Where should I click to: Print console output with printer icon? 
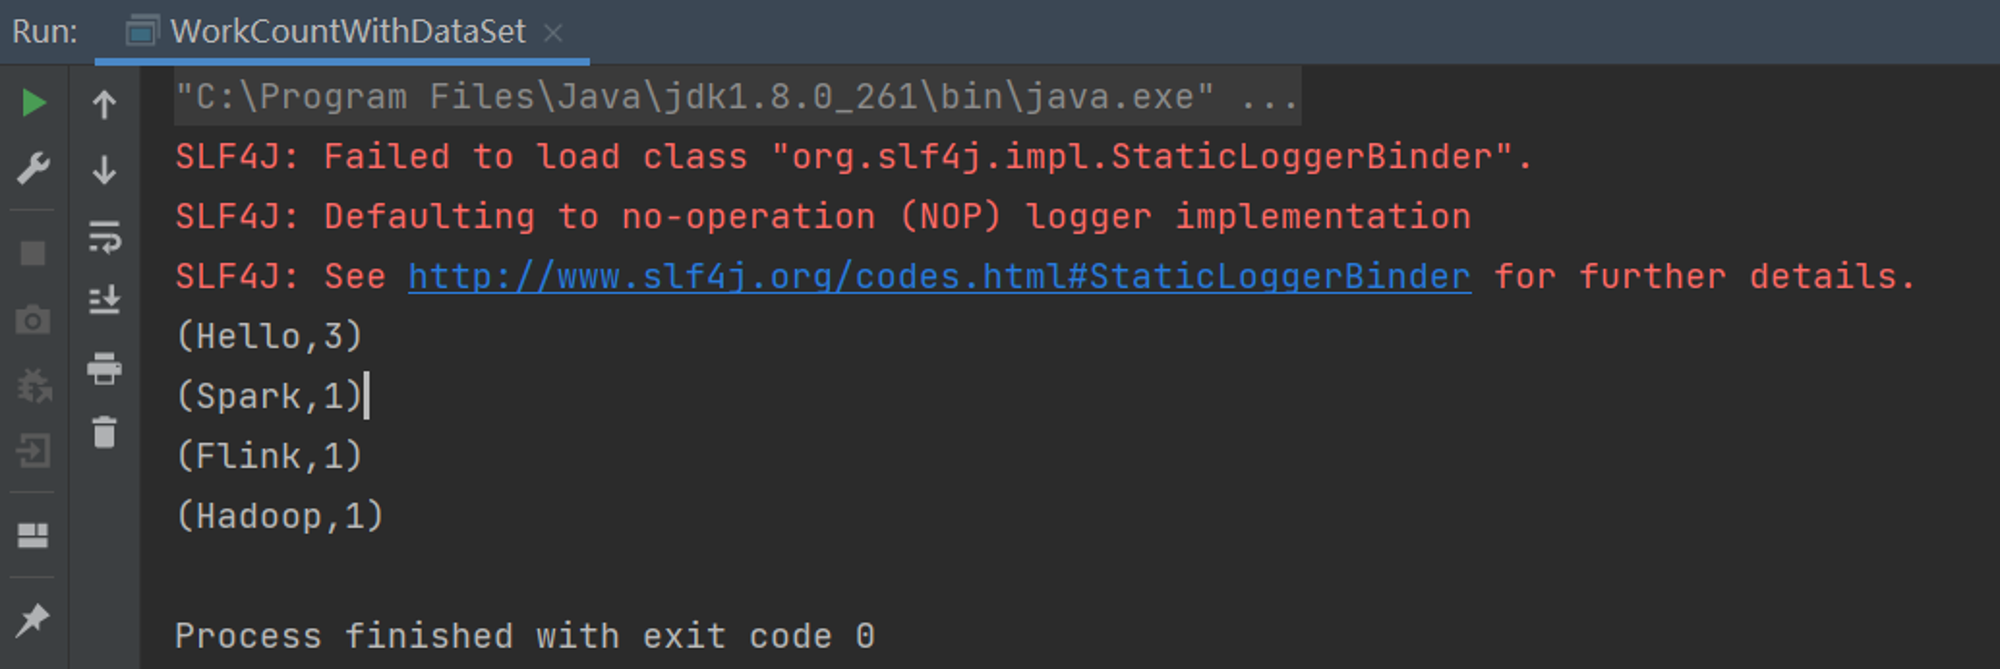point(104,368)
